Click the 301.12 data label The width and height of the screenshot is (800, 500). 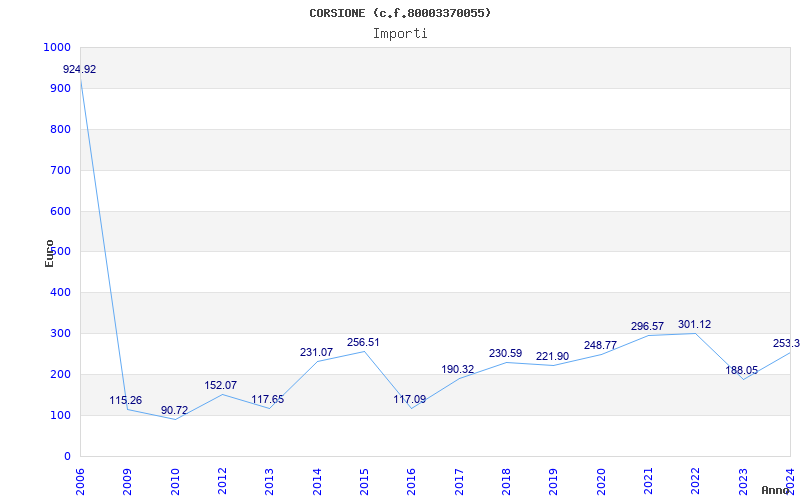694,324
